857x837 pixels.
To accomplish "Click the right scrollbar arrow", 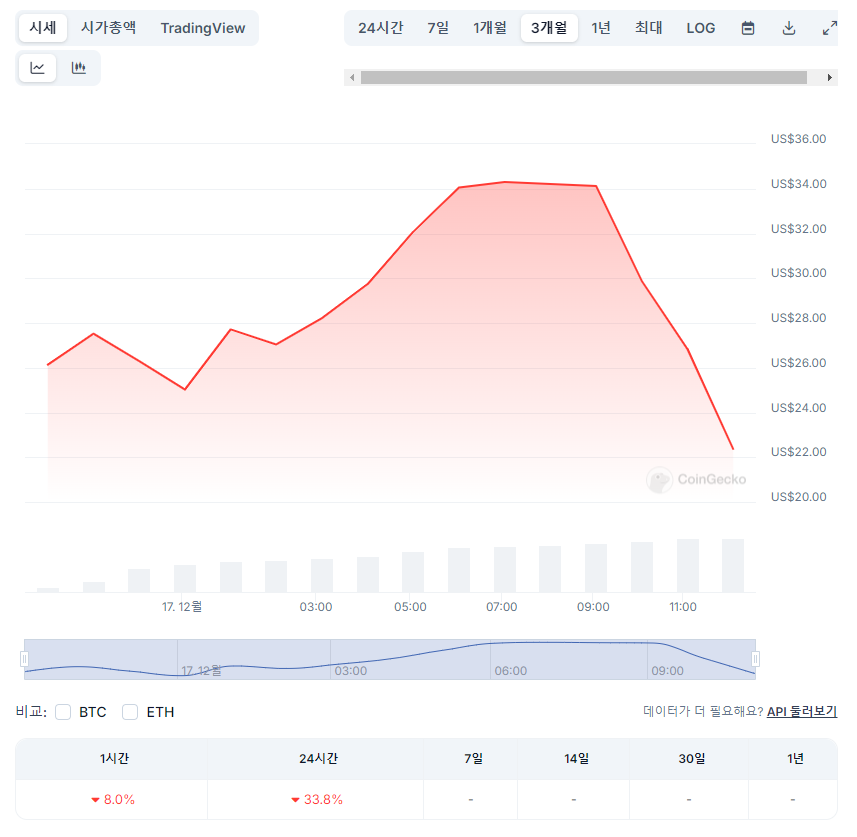I will pyautogui.click(x=830, y=78).
